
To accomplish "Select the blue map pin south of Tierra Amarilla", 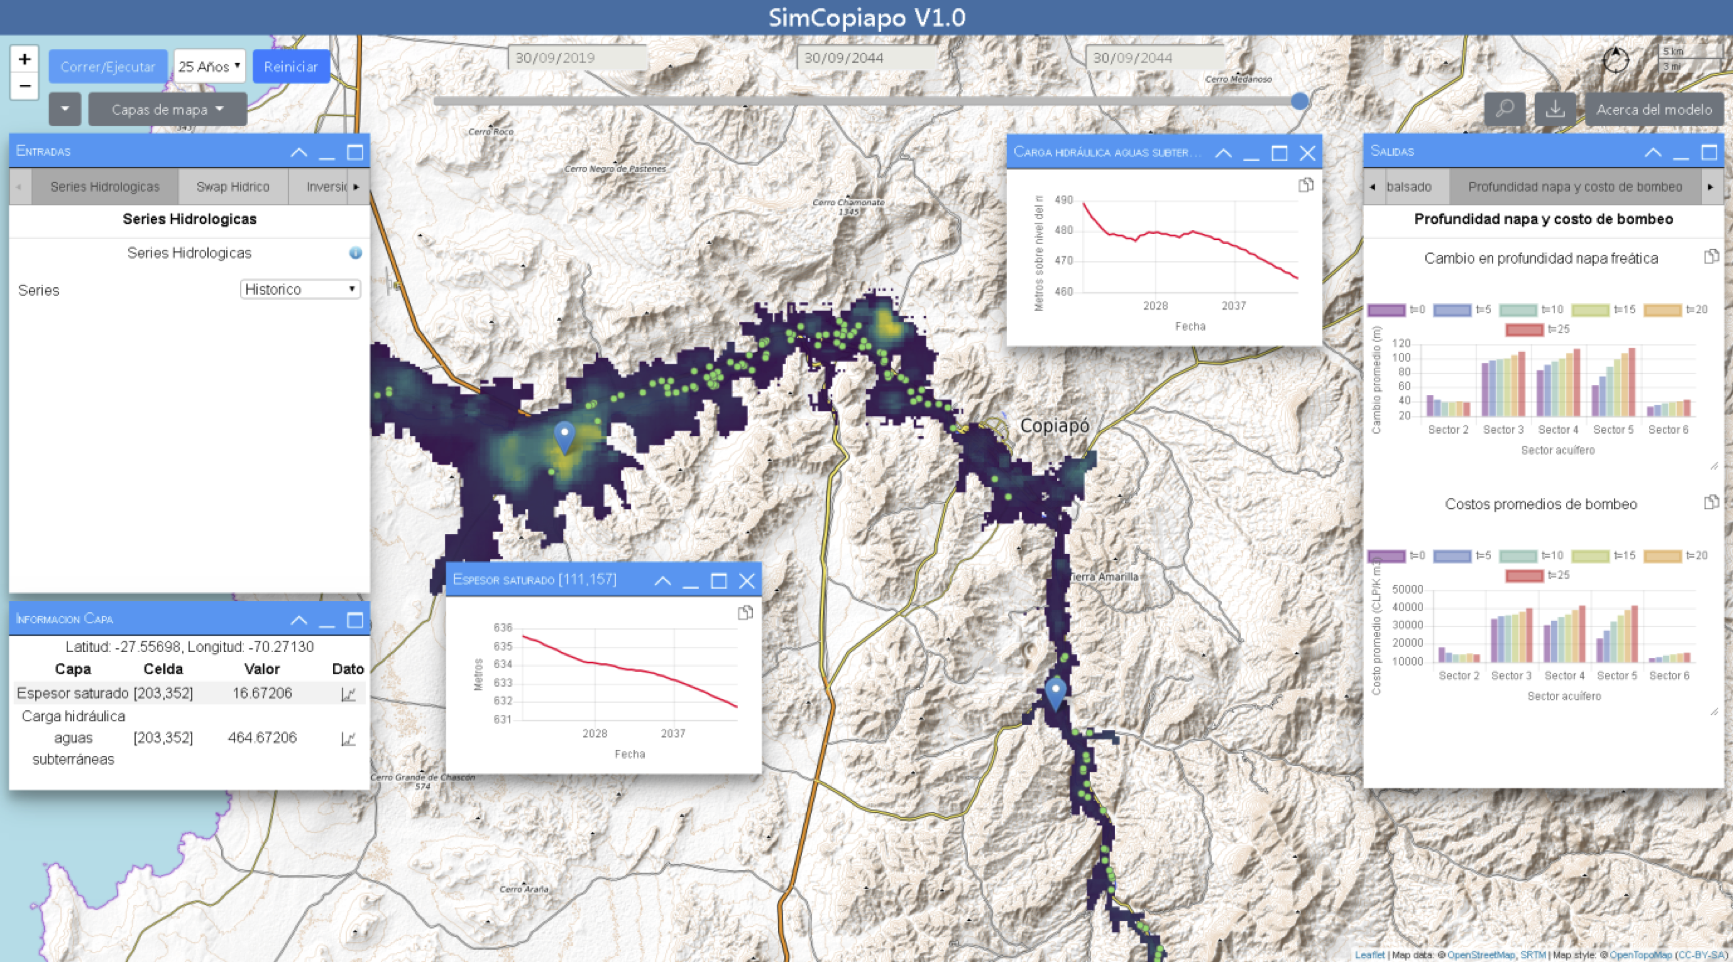I will 1055,692.
